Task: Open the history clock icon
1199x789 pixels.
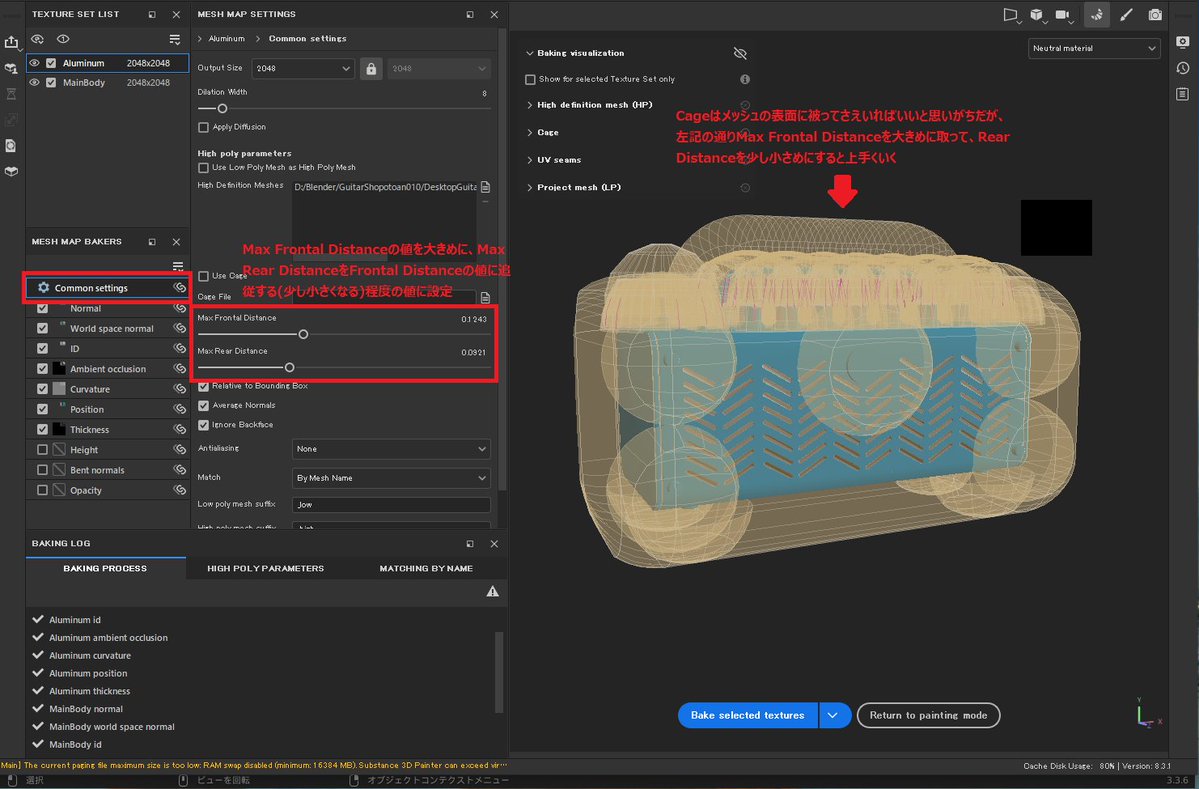Action: click(1183, 68)
